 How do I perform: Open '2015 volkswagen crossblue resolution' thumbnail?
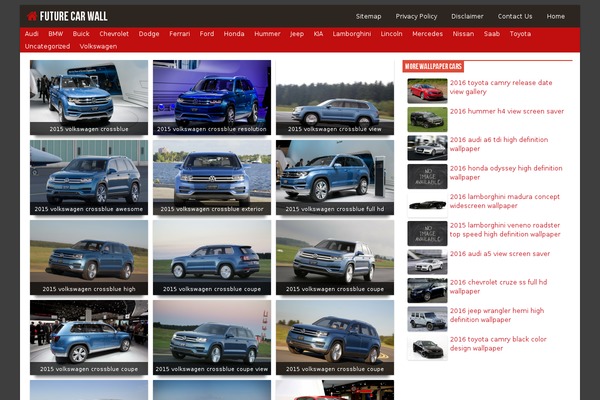pos(212,97)
